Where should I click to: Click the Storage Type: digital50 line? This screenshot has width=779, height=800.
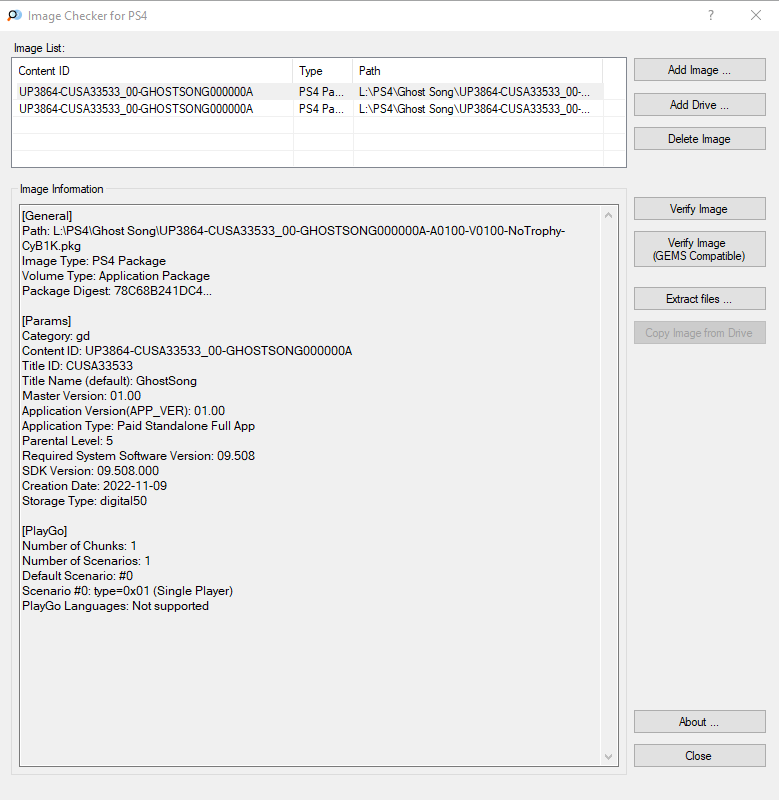85,501
